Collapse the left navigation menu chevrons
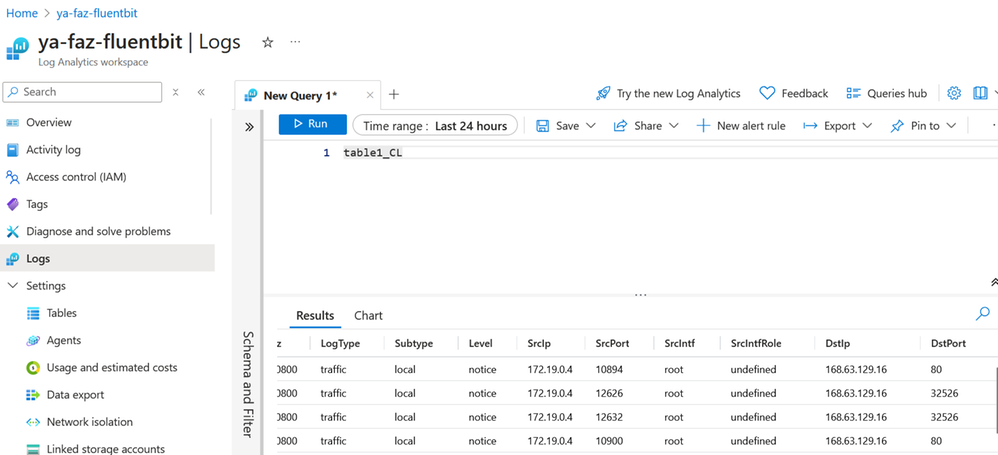Viewport: 998px width, 455px height. coord(201,92)
